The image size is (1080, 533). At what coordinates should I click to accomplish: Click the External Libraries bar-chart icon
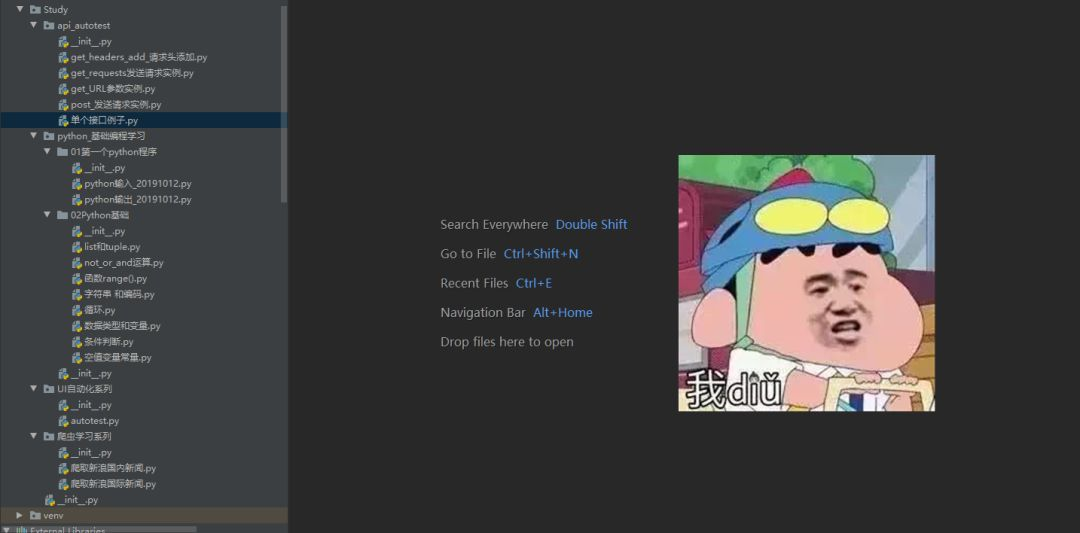pyautogui.click(x=21, y=530)
